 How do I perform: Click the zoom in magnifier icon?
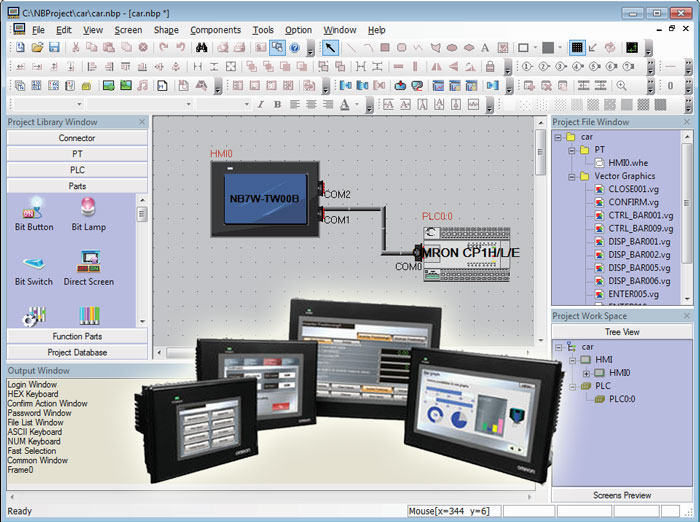(621, 85)
